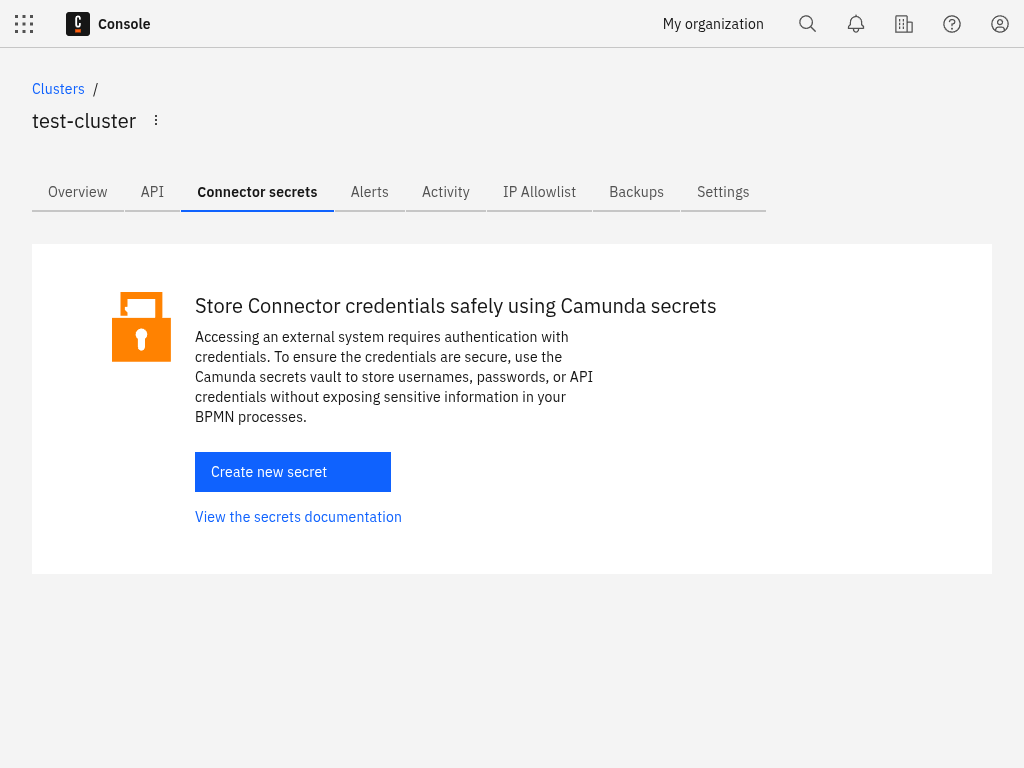Select the Connector secrets tab

pyautogui.click(x=257, y=192)
